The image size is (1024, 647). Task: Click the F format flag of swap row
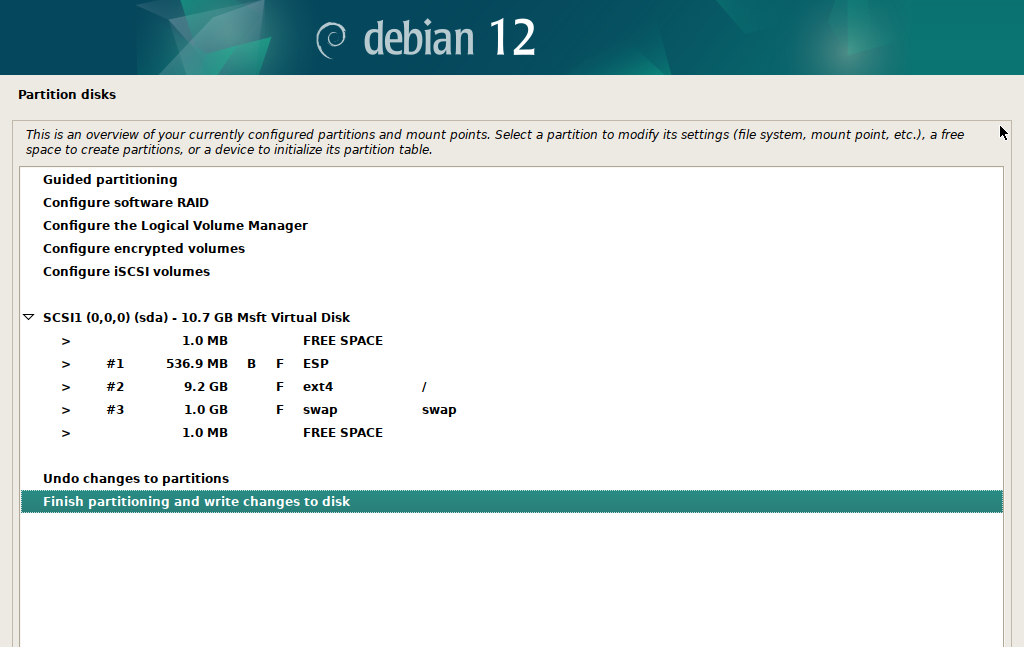click(280, 409)
